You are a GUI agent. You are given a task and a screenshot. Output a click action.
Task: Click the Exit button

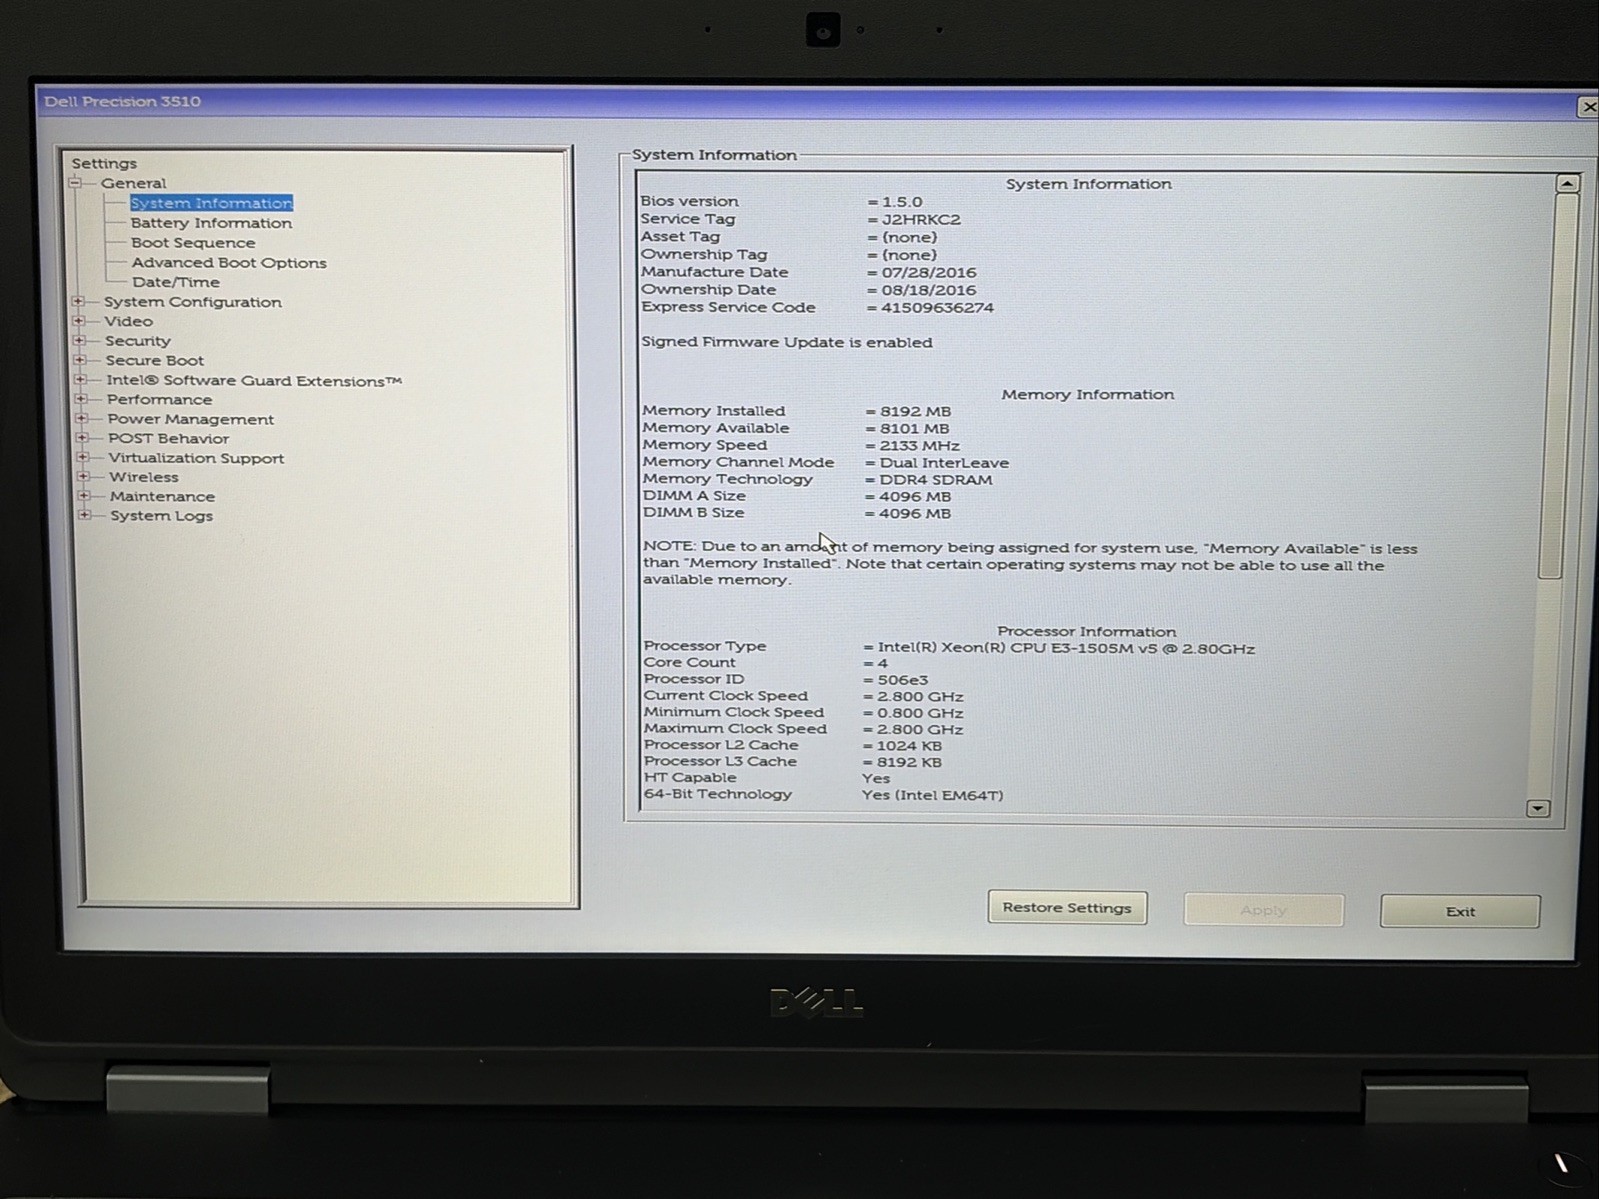[1460, 911]
